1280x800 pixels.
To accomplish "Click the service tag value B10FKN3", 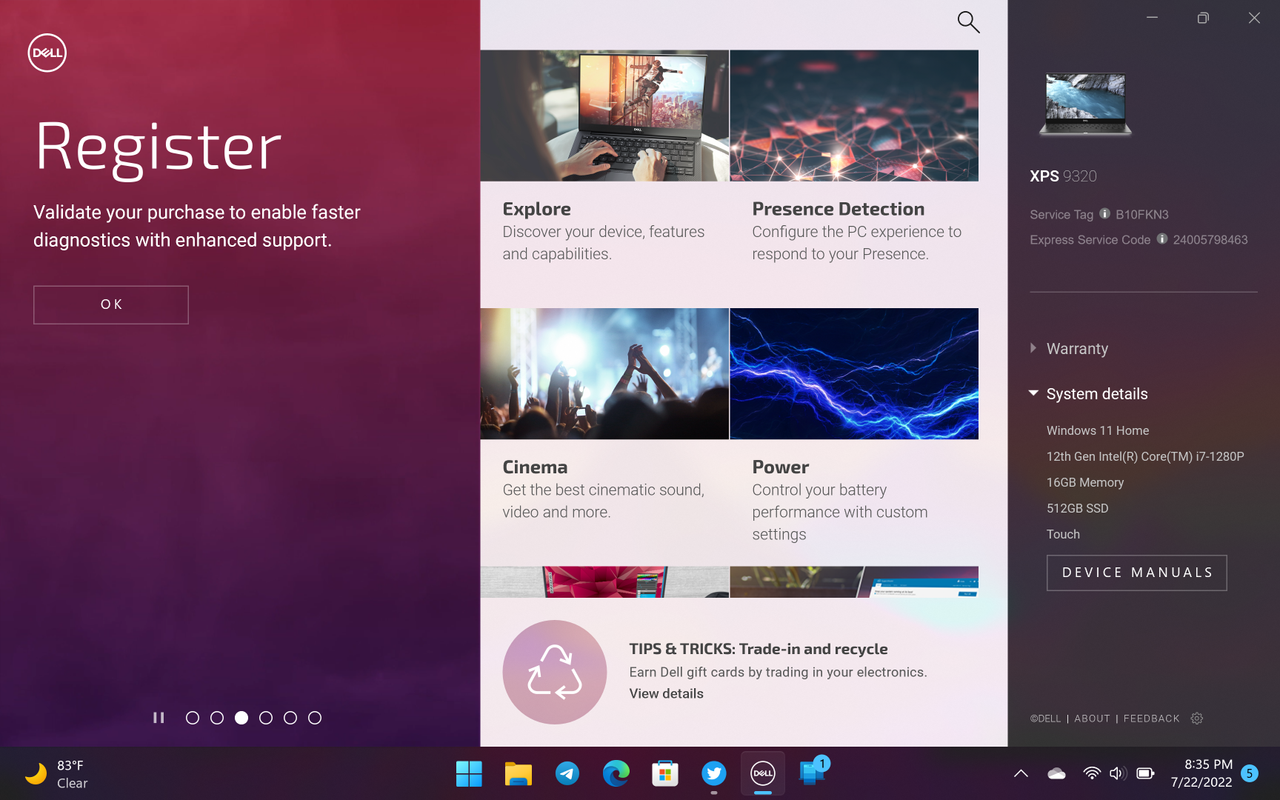I will click(x=1142, y=214).
